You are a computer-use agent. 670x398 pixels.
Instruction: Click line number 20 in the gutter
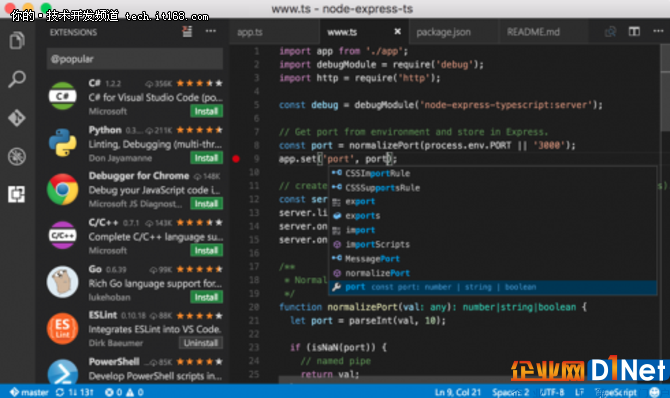point(254,307)
